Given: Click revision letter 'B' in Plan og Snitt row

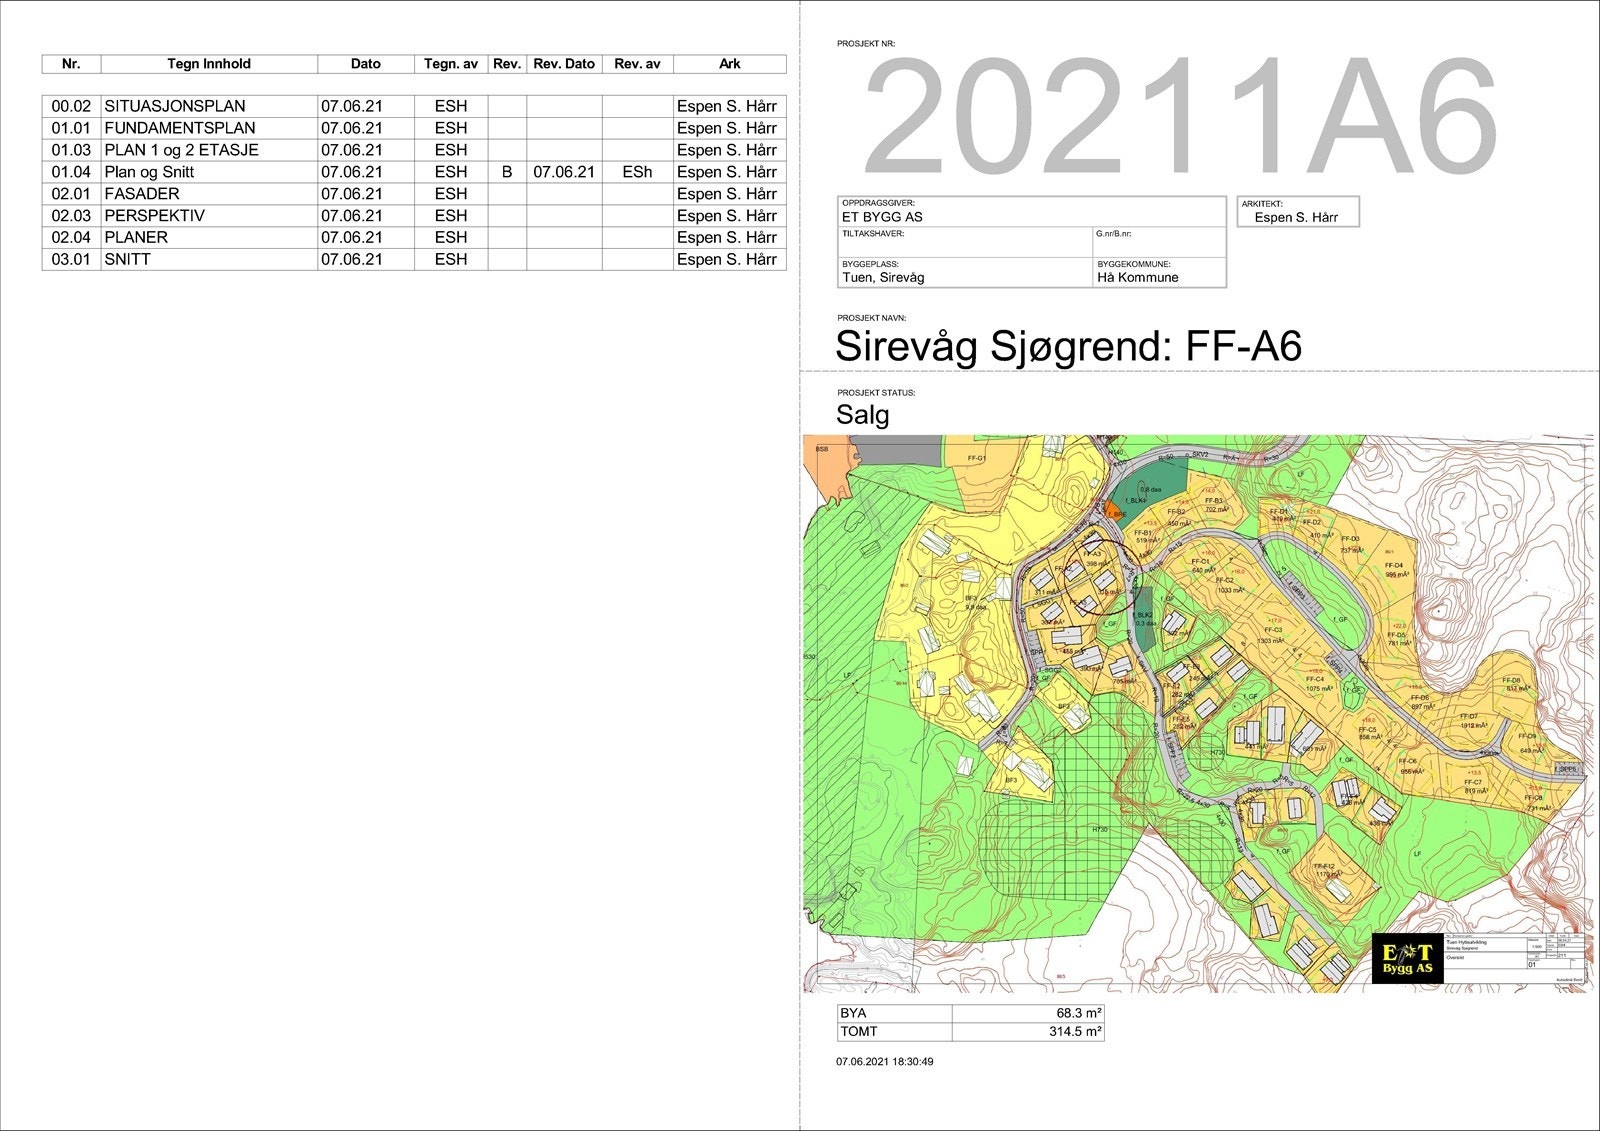Looking at the screenshot, I should pos(507,172).
